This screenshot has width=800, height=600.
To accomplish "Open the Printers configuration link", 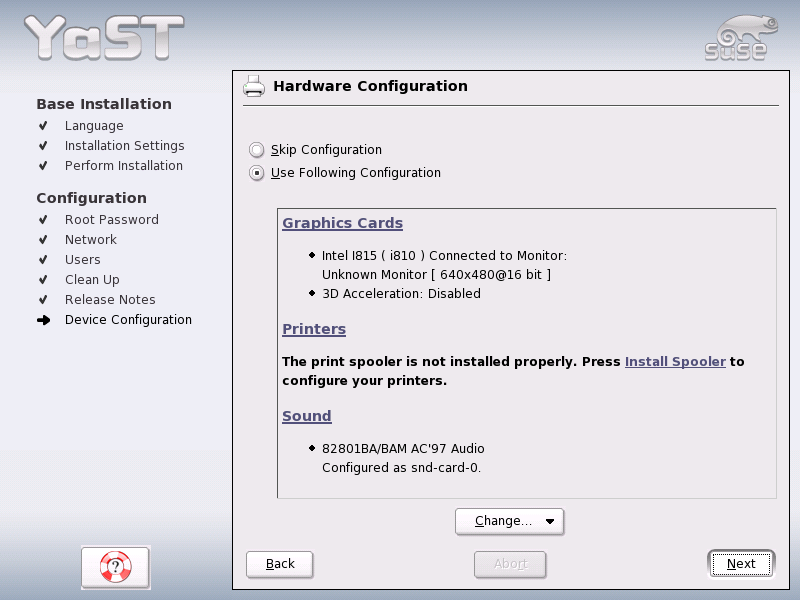I will tap(314, 329).
